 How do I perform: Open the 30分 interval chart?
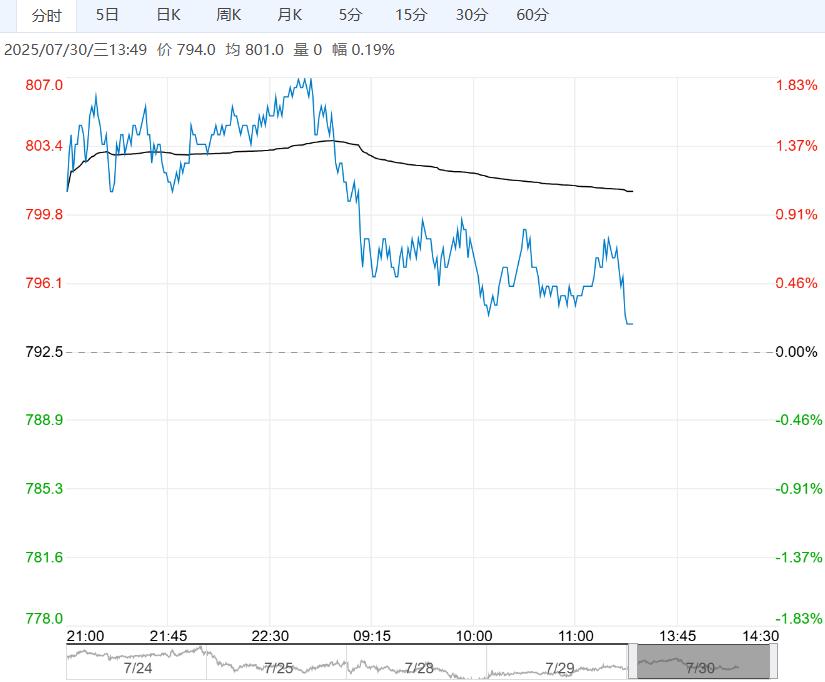pyautogui.click(x=471, y=15)
